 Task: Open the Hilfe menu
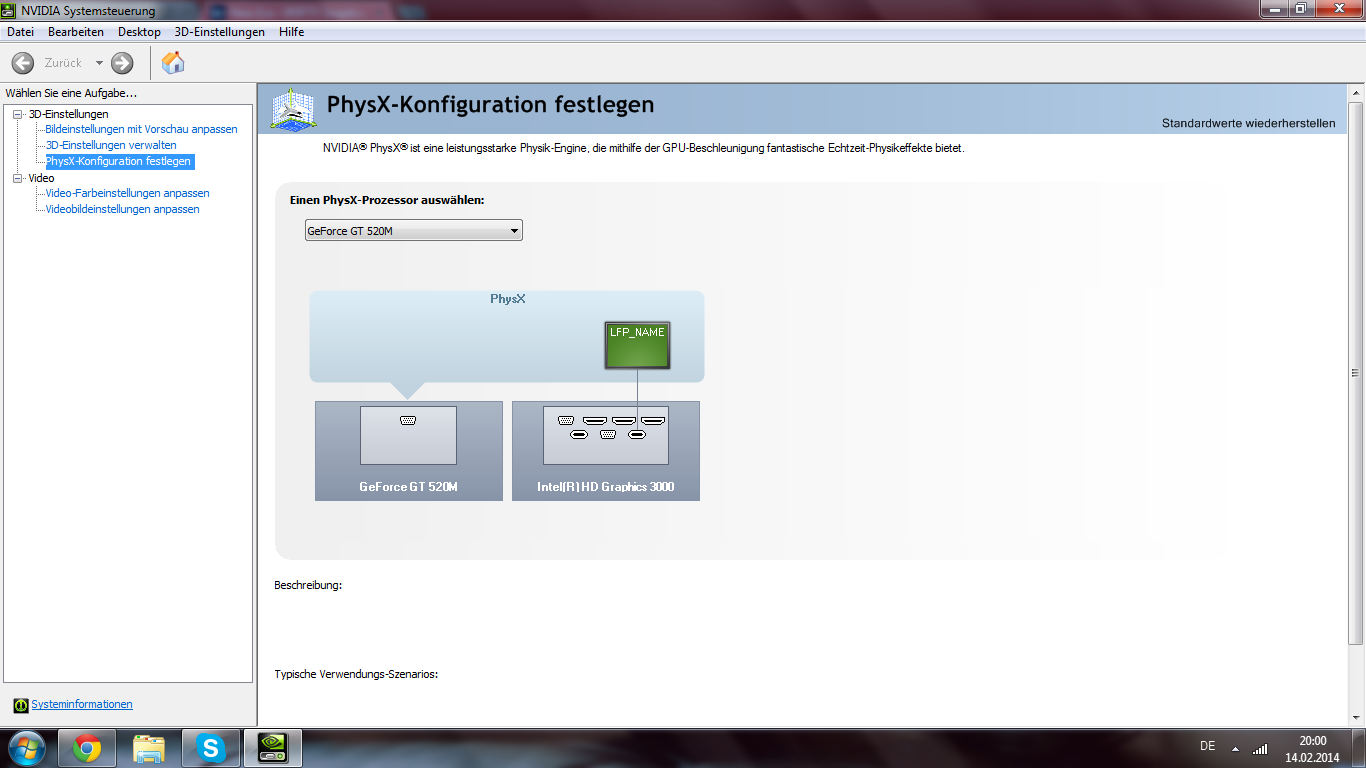(292, 32)
